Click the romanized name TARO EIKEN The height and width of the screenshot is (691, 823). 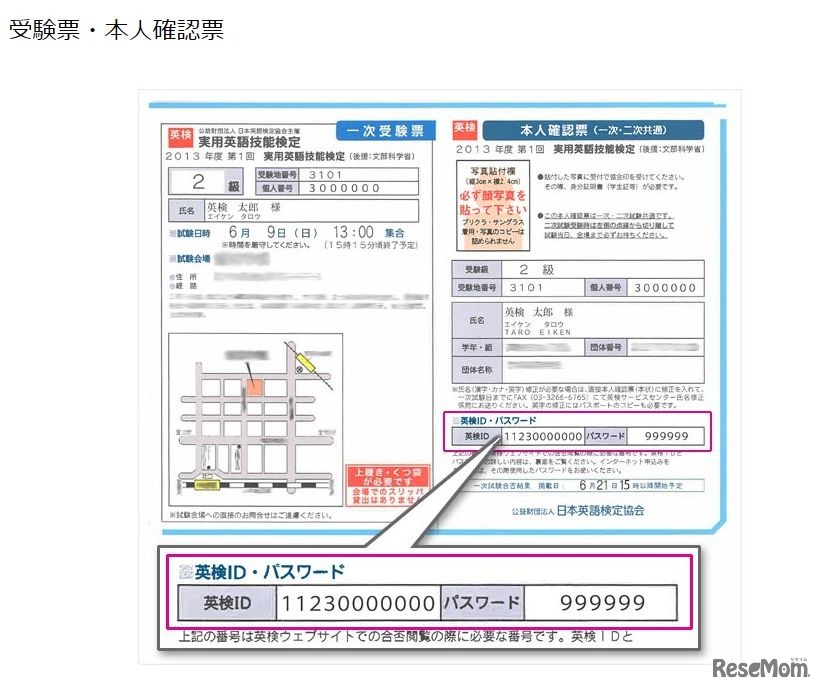(537, 332)
